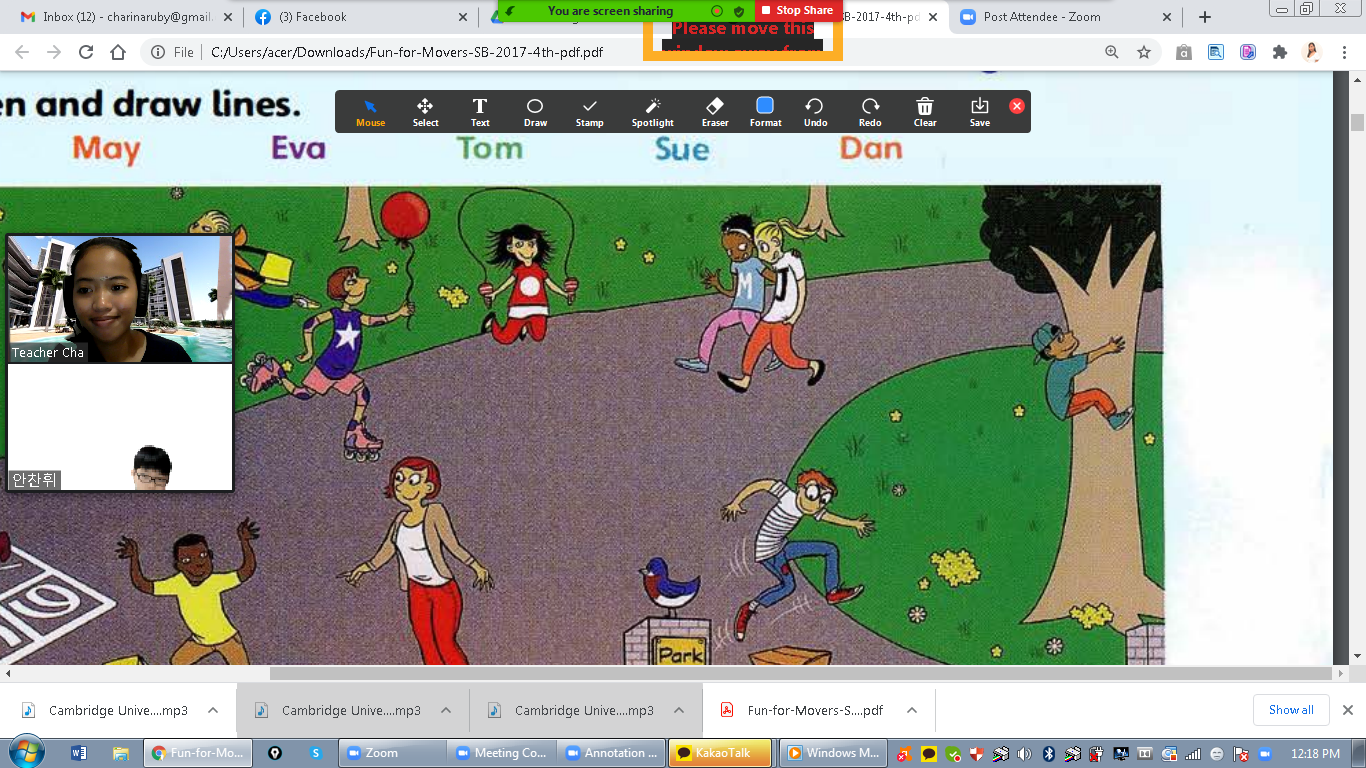
Task: Click the address bar file path
Action: [407, 52]
